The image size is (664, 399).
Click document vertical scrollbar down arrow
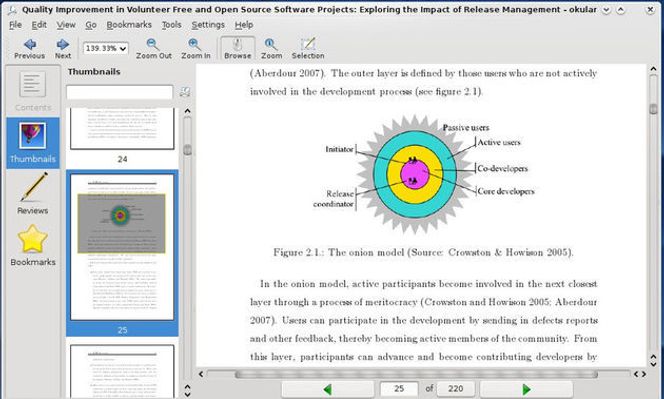coord(653,364)
